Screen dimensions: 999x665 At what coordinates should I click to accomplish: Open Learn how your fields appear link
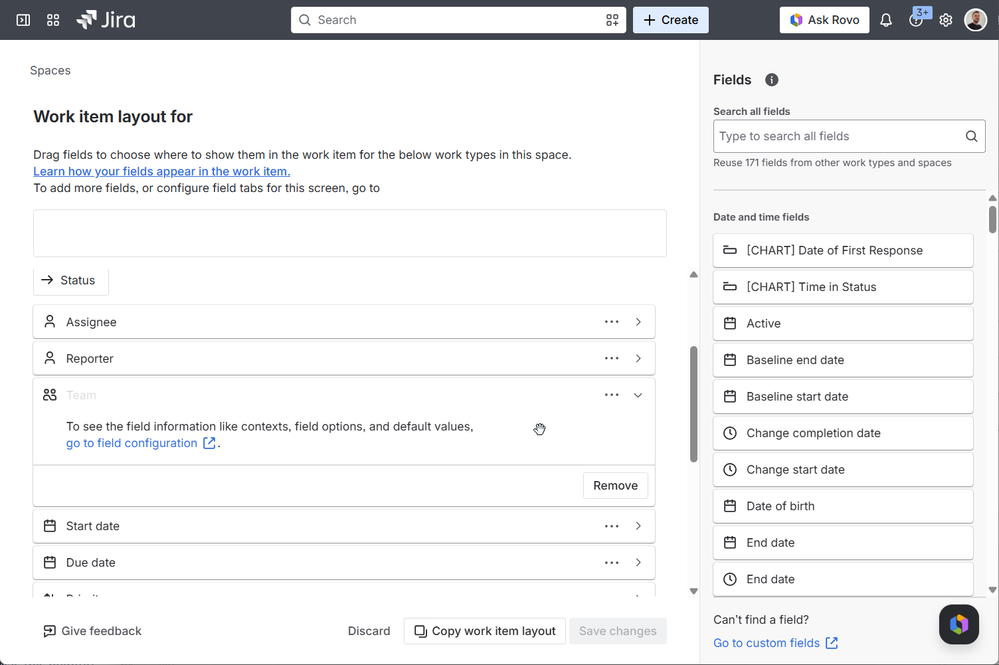click(x=162, y=171)
